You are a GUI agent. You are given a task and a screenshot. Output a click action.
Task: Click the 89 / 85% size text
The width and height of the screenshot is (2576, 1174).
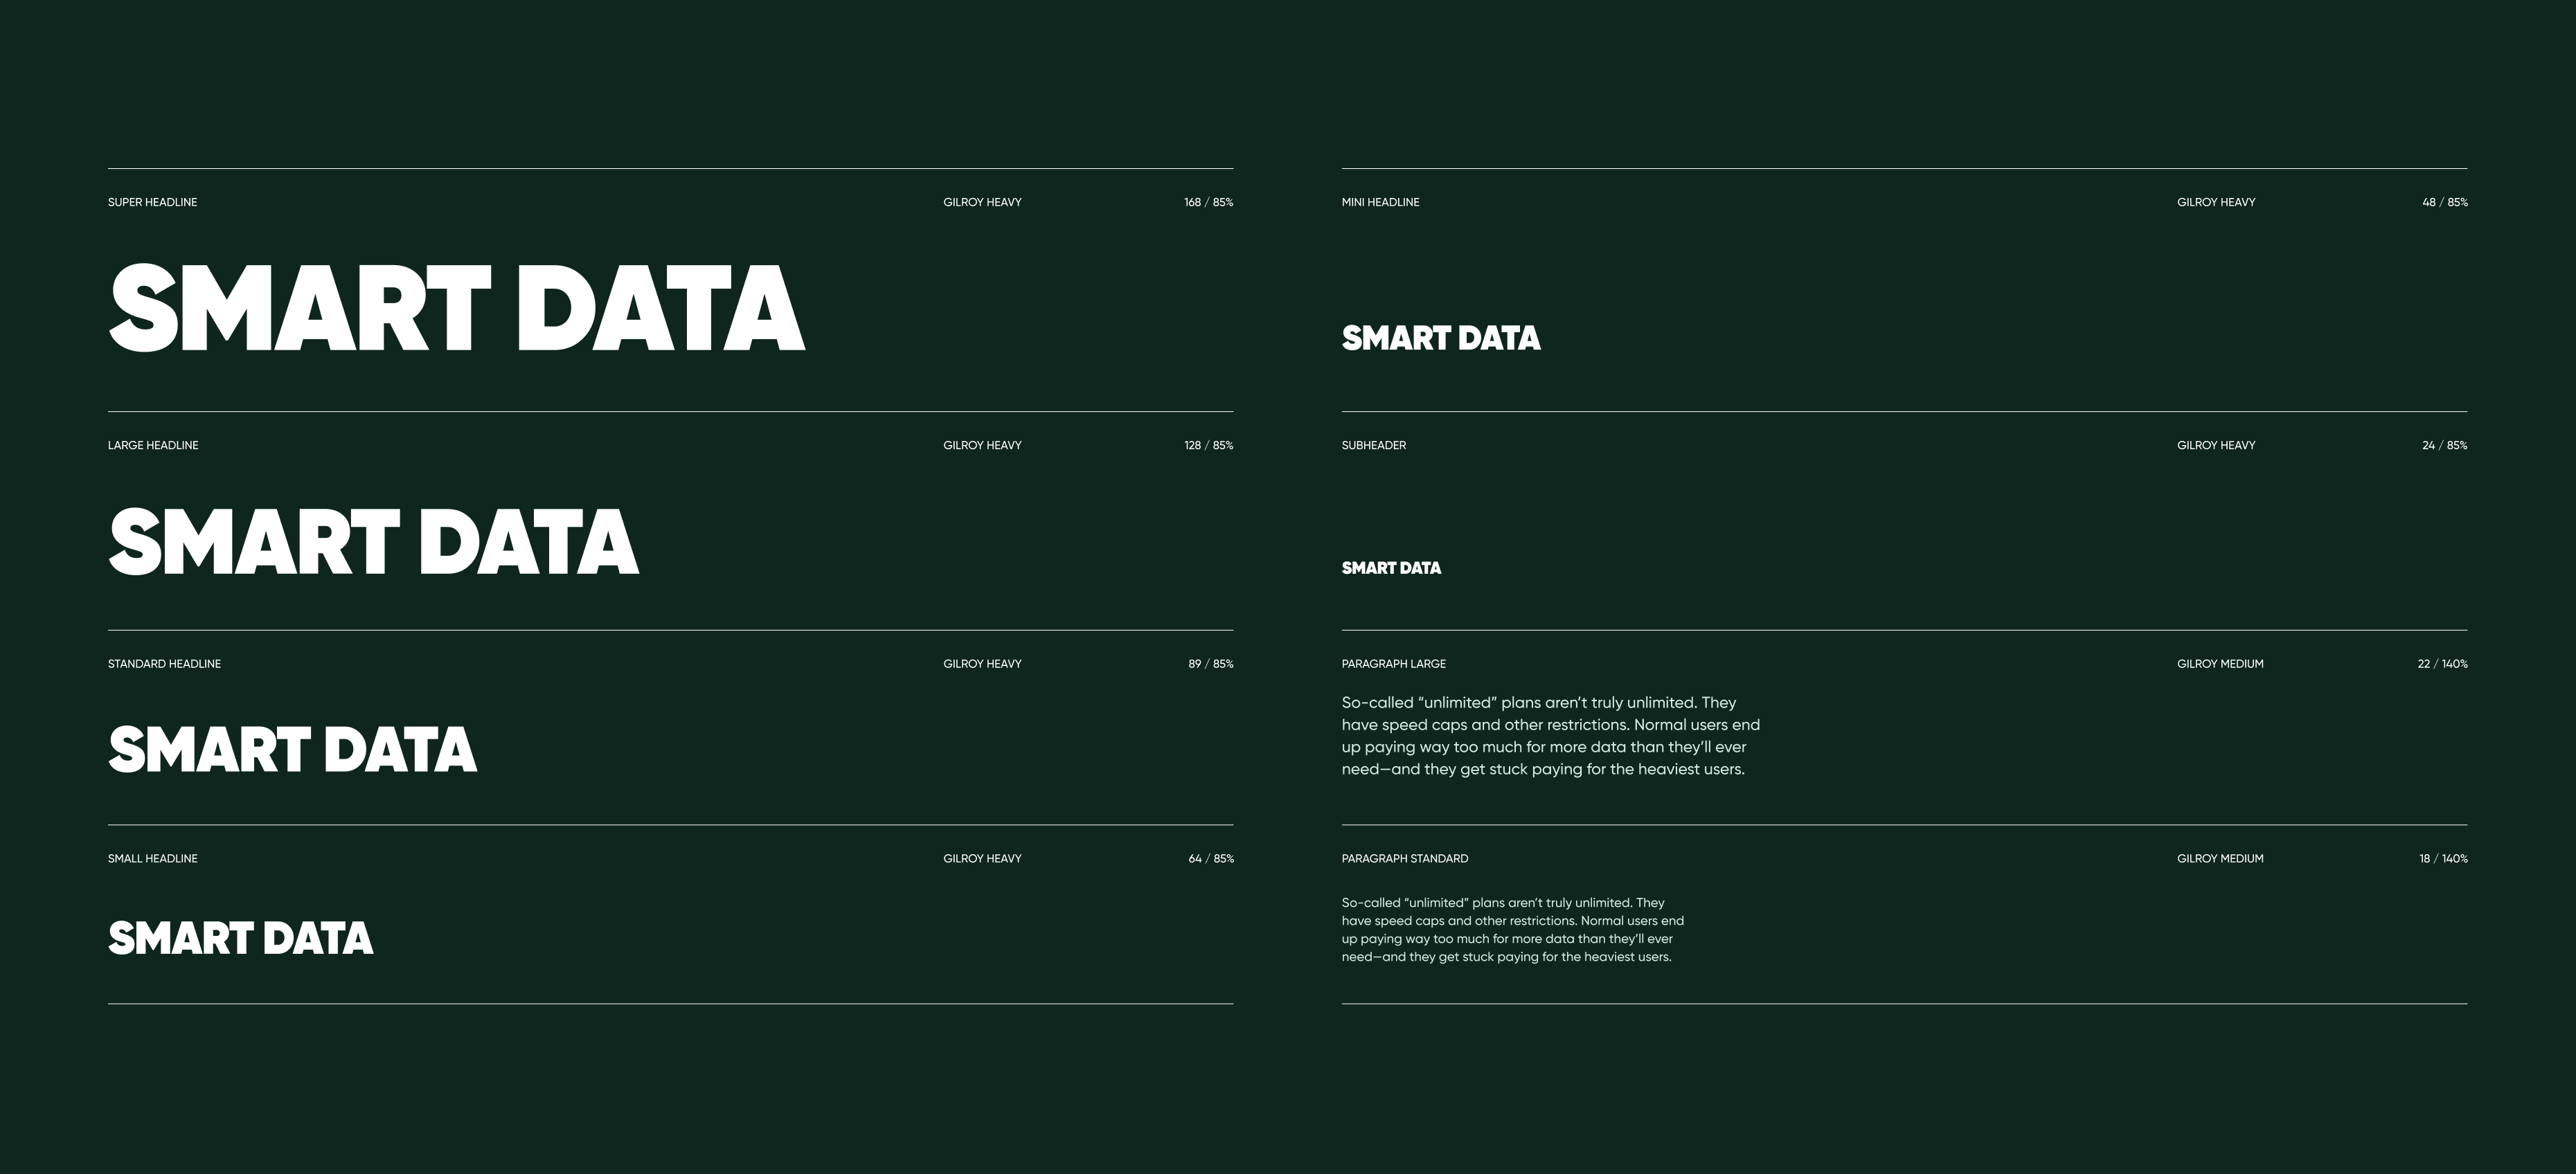point(1210,664)
